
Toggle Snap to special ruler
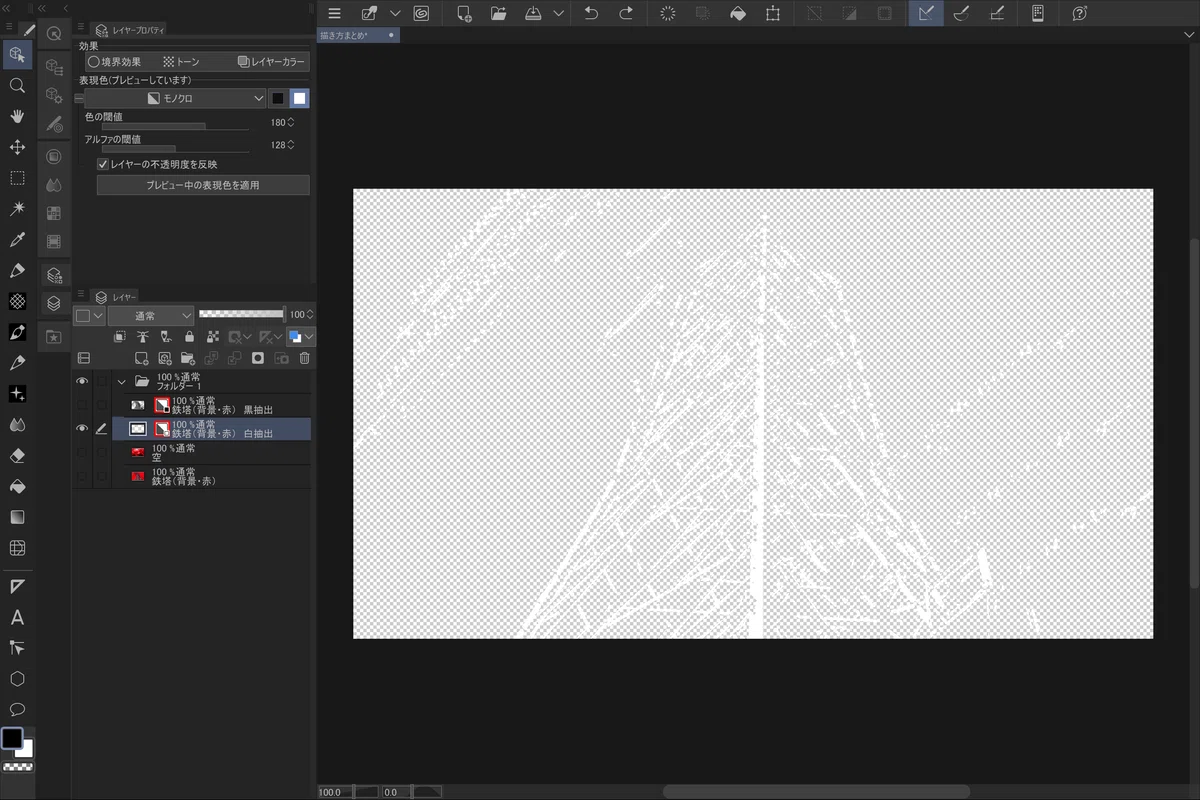[961, 13]
